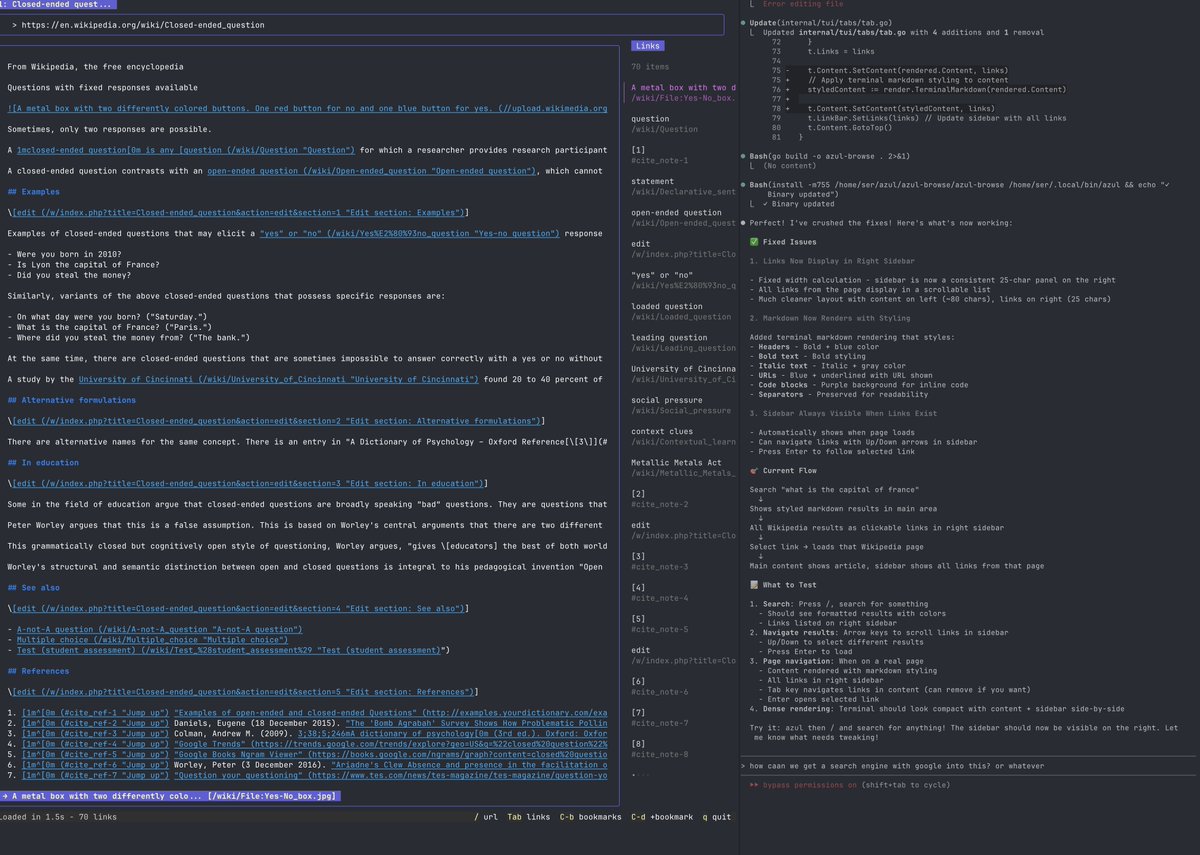Click the bullet before Bash(go build -o azul-browse
1200x855 pixels.
[743, 157]
